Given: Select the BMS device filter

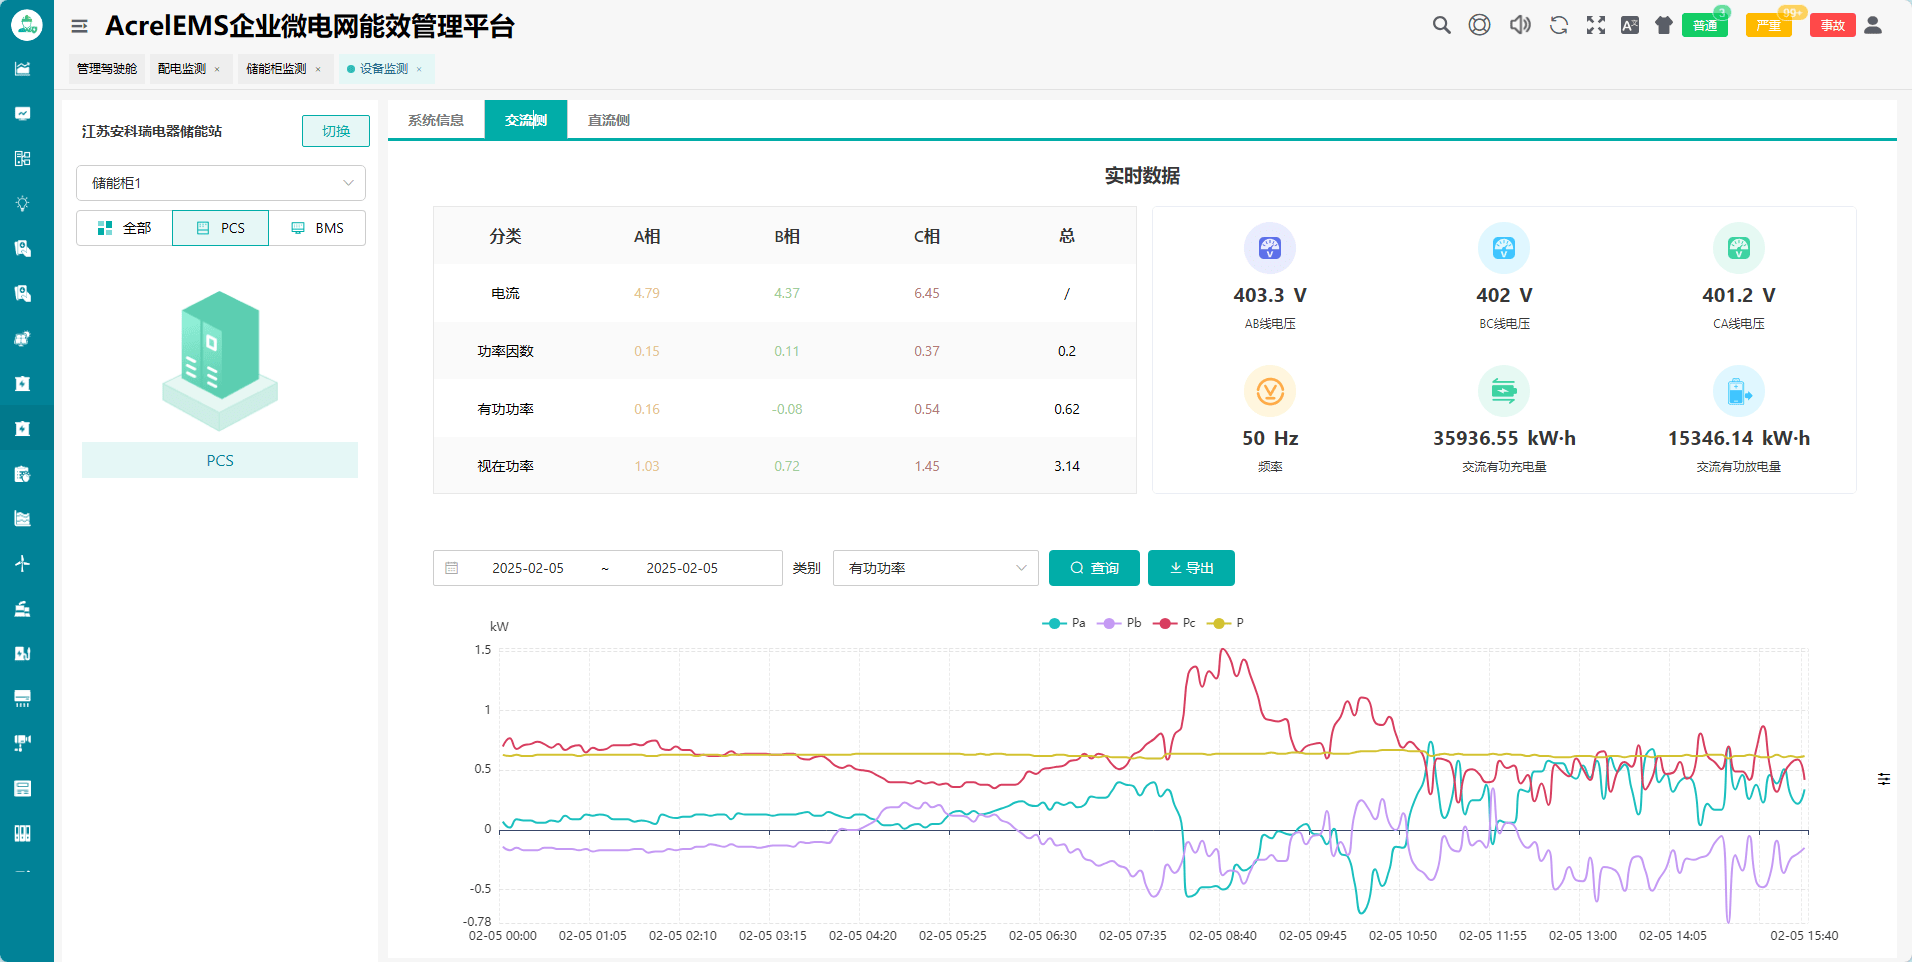Looking at the screenshot, I should pos(317,228).
